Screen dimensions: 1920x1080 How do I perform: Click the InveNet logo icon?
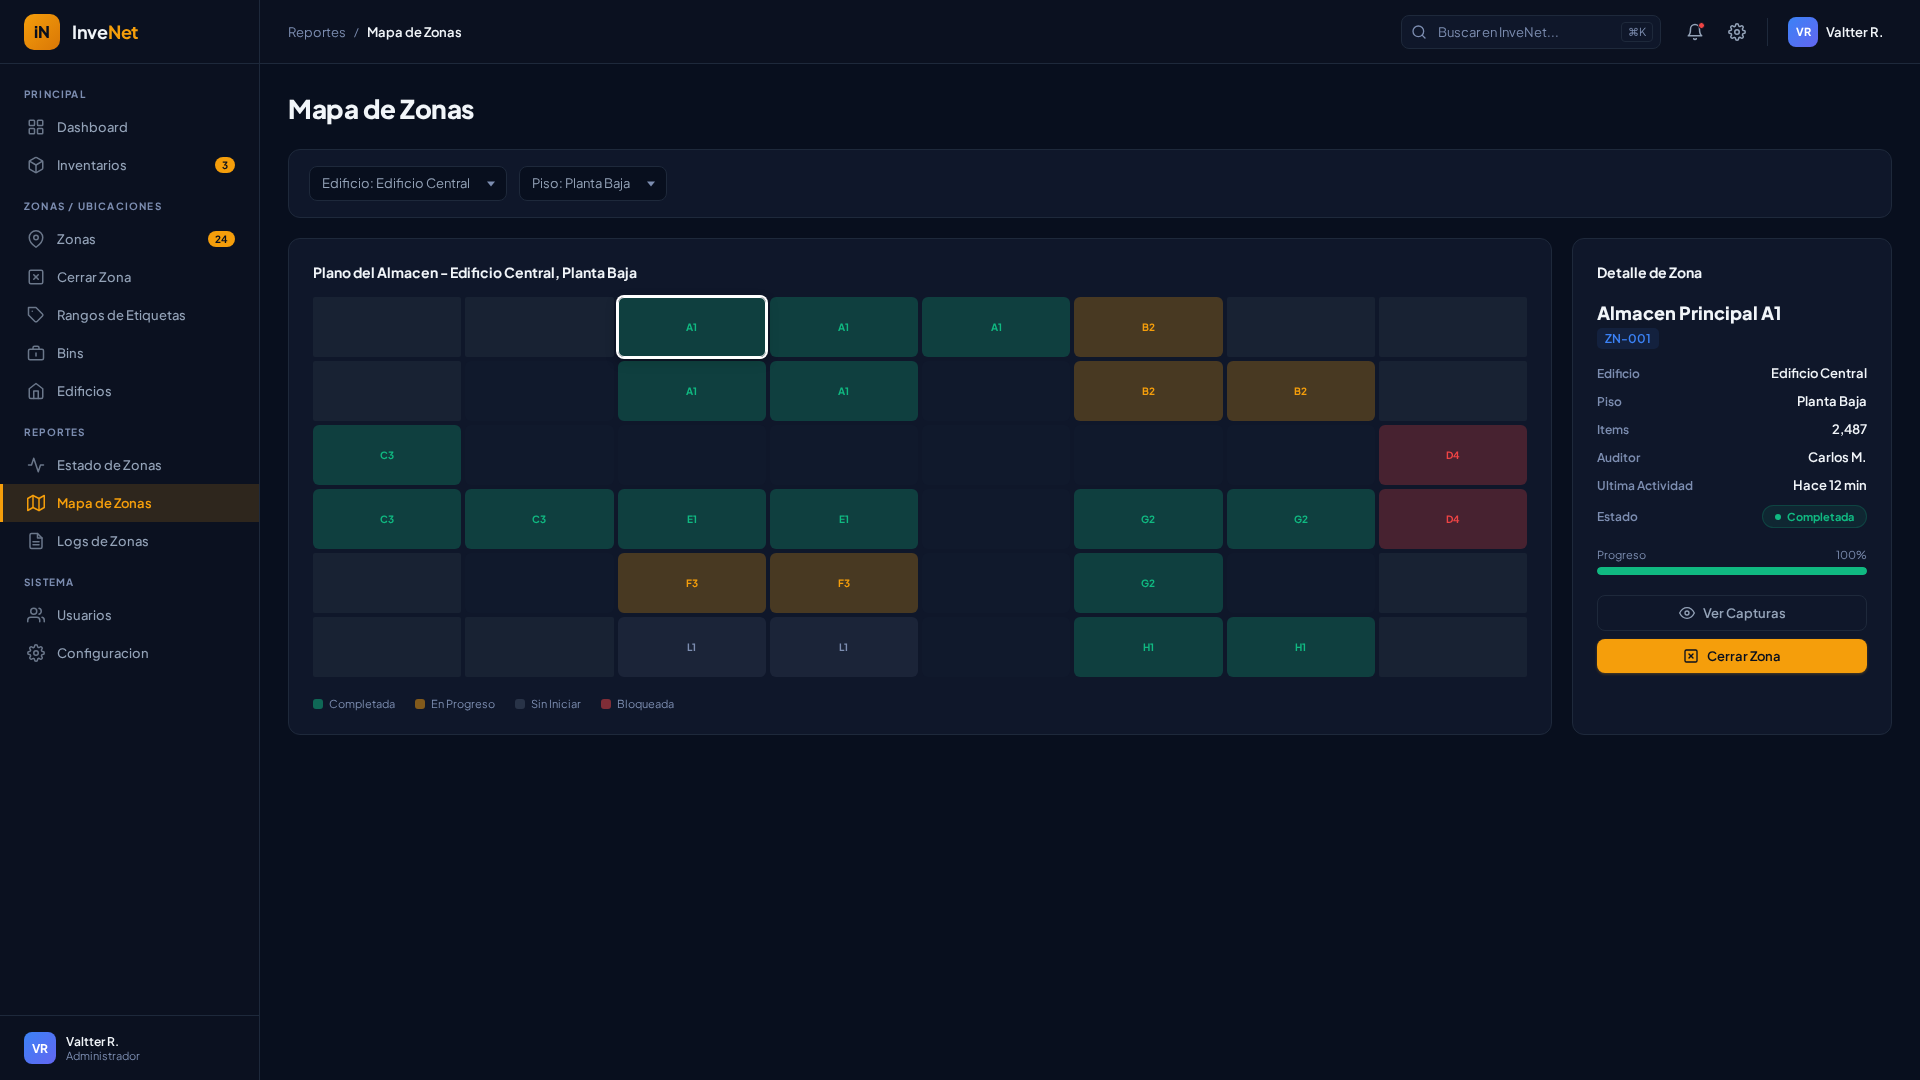(42, 32)
